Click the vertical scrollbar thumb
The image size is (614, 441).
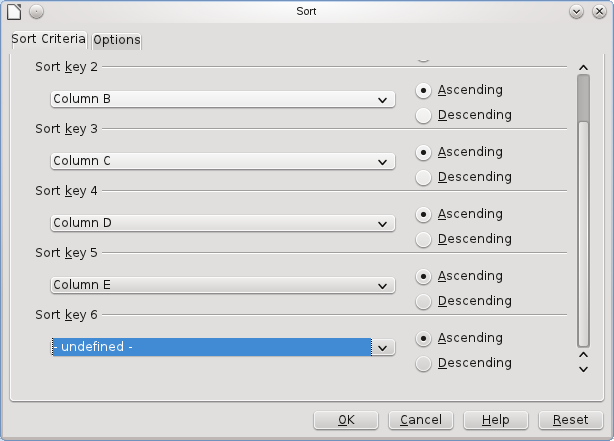pyautogui.click(x=583, y=97)
